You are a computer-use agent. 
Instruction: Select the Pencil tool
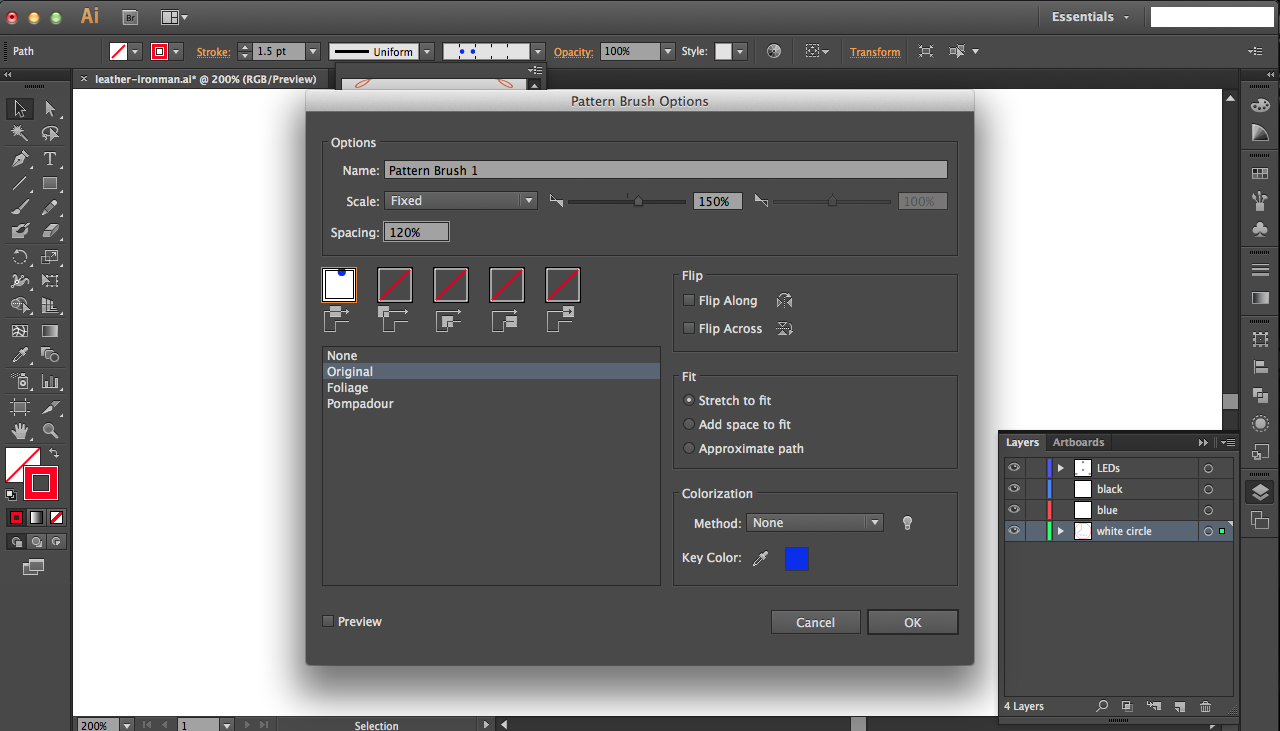pos(50,207)
